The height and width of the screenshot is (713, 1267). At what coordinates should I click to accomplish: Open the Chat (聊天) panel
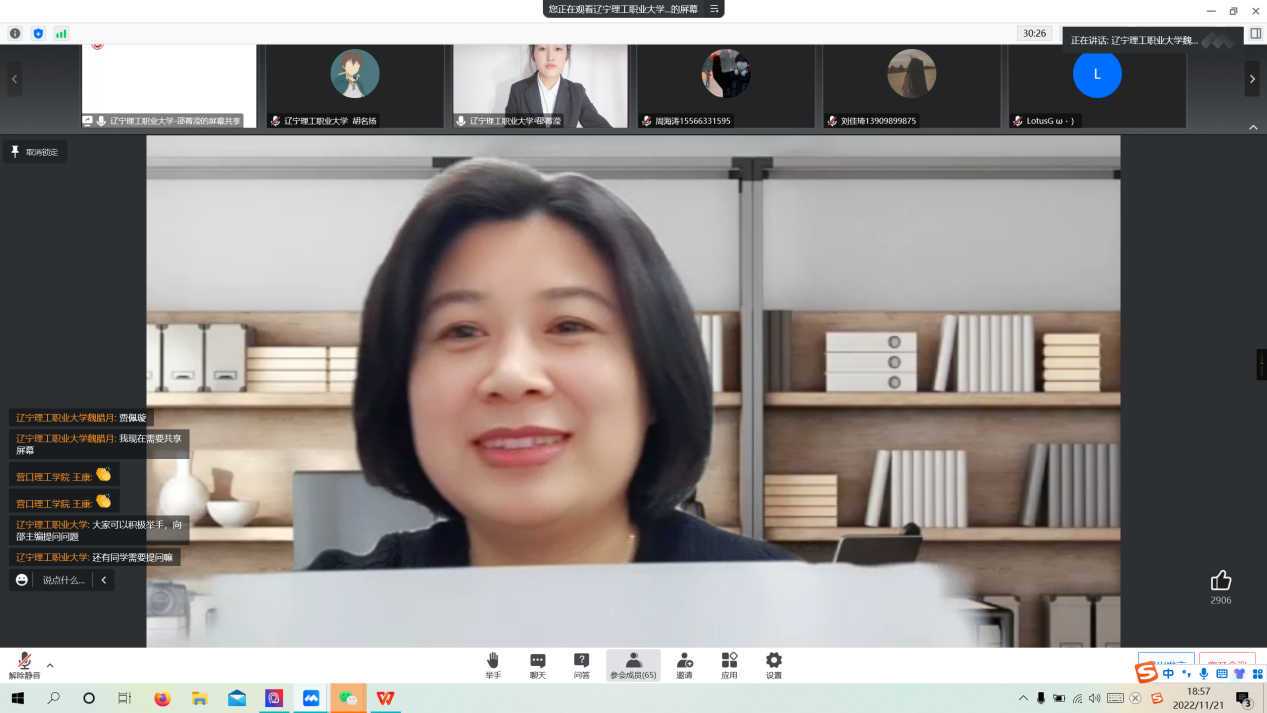coord(538,664)
